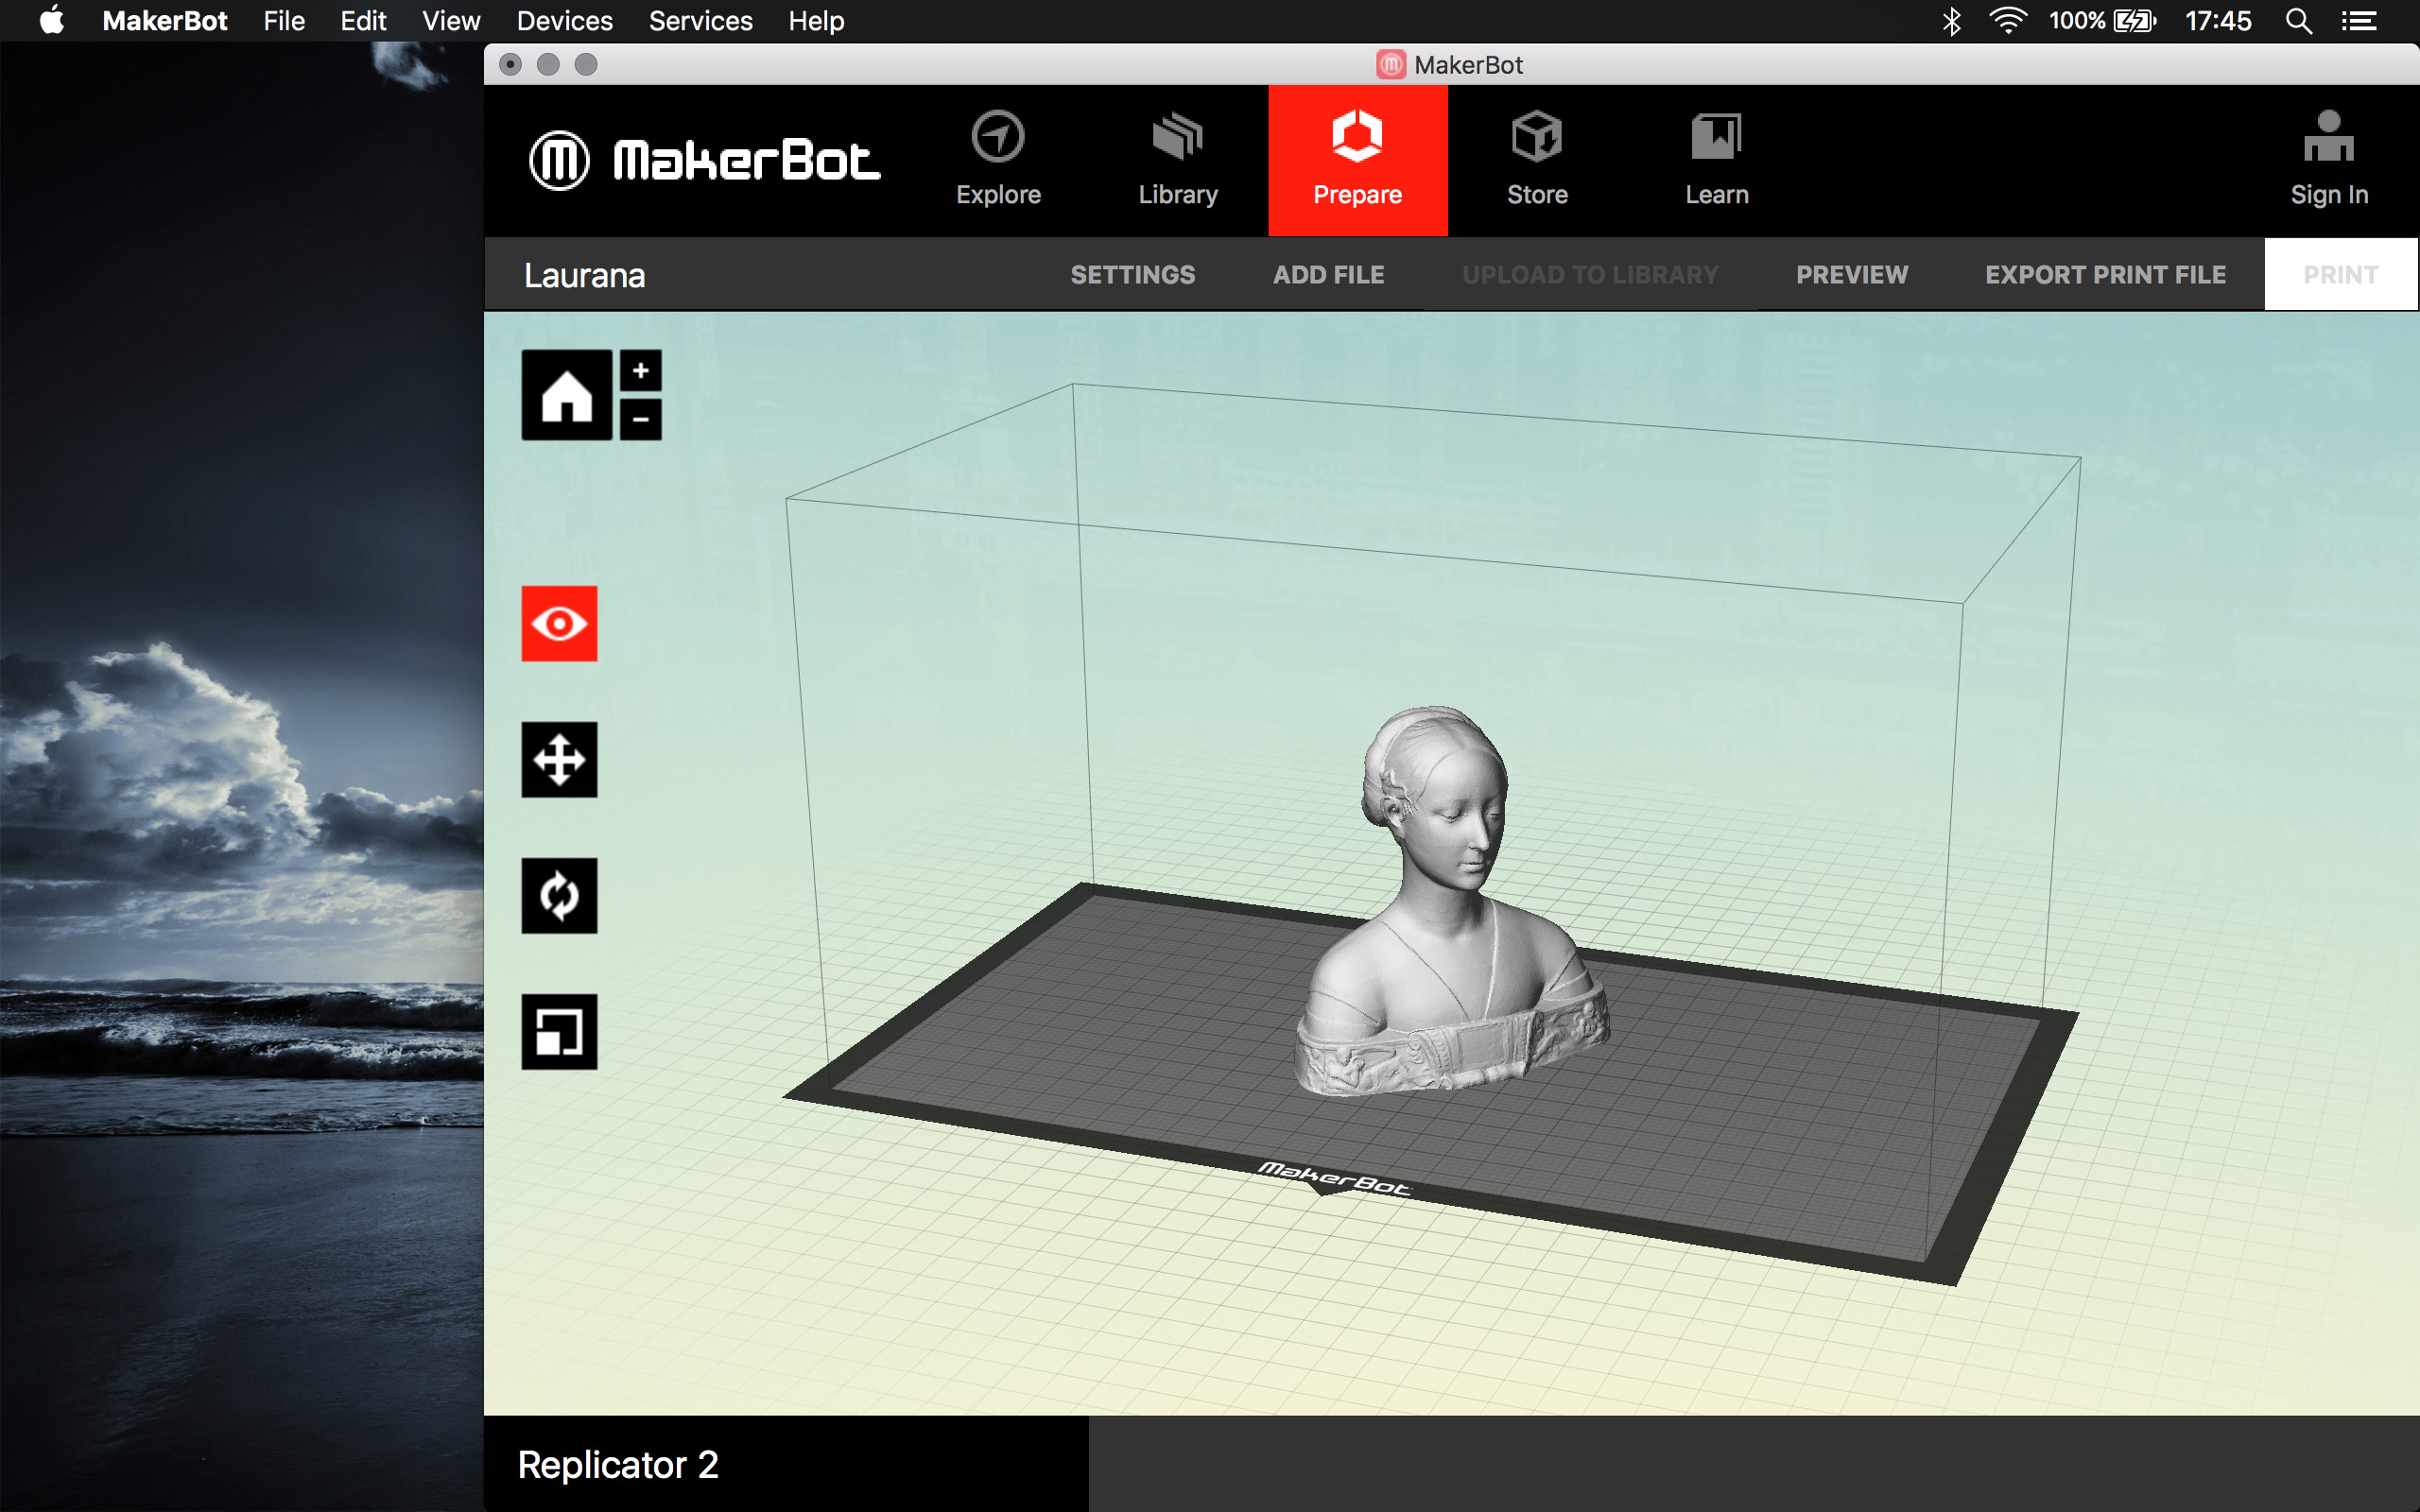This screenshot has width=2420, height=1512.
Task: Click EXPORT PRINT FILE
Action: coord(2105,275)
